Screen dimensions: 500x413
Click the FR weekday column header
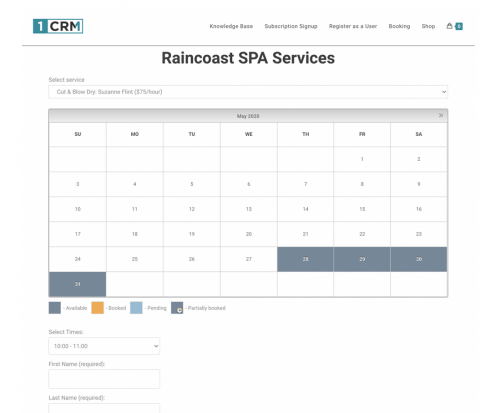pyautogui.click(x=362, y=134)
